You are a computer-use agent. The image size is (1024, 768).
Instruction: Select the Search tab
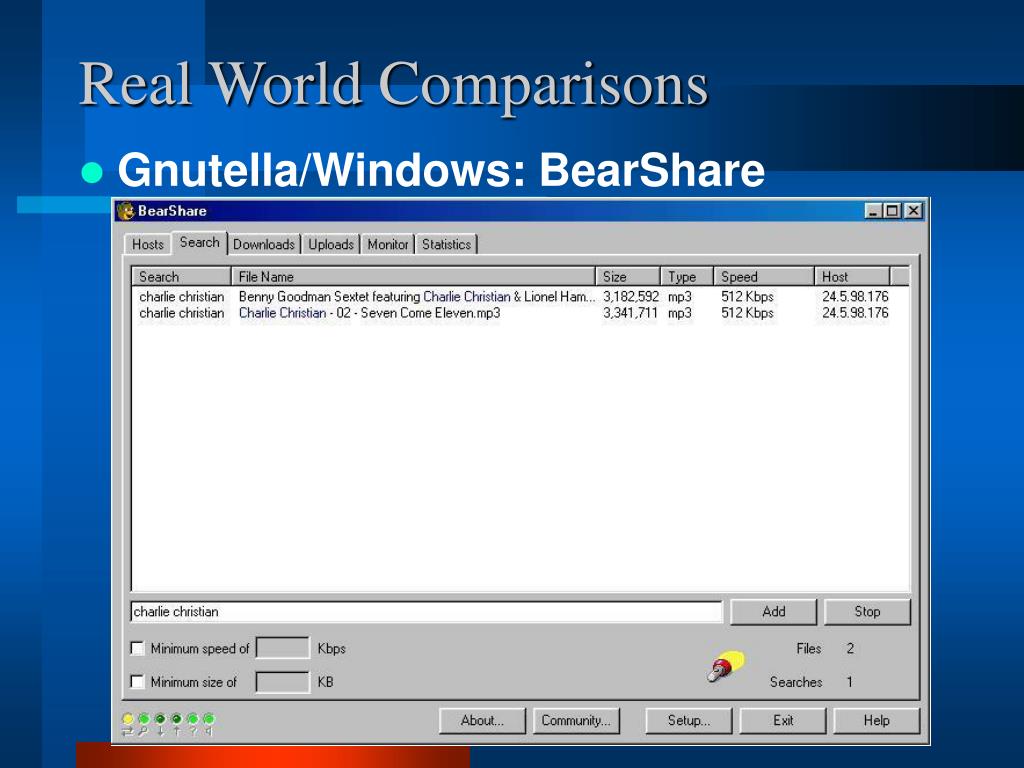[x=200, y=242]
